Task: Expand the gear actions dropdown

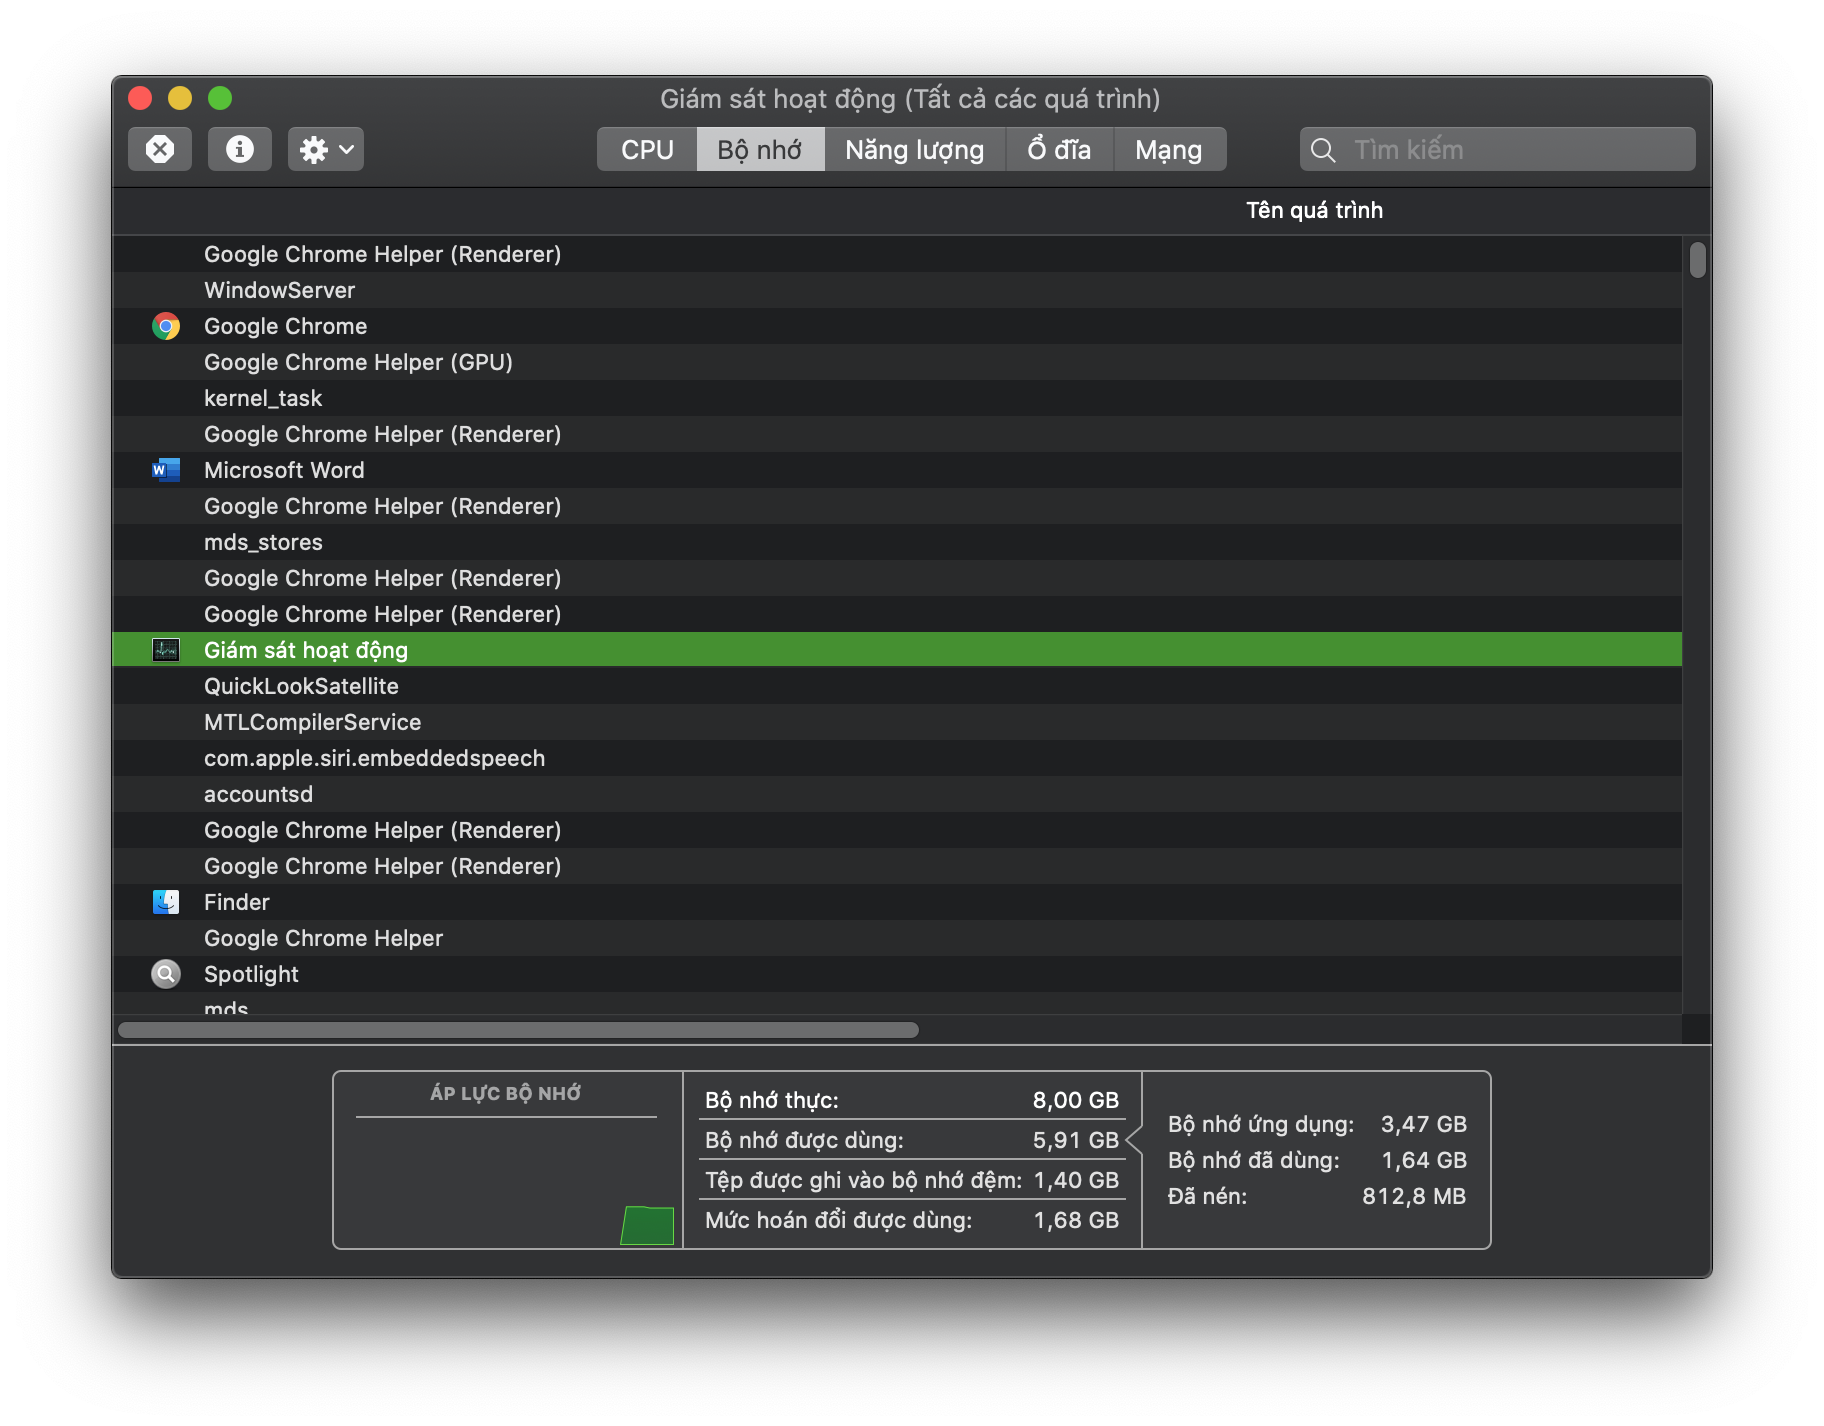Action: click(x=326, y=149)
